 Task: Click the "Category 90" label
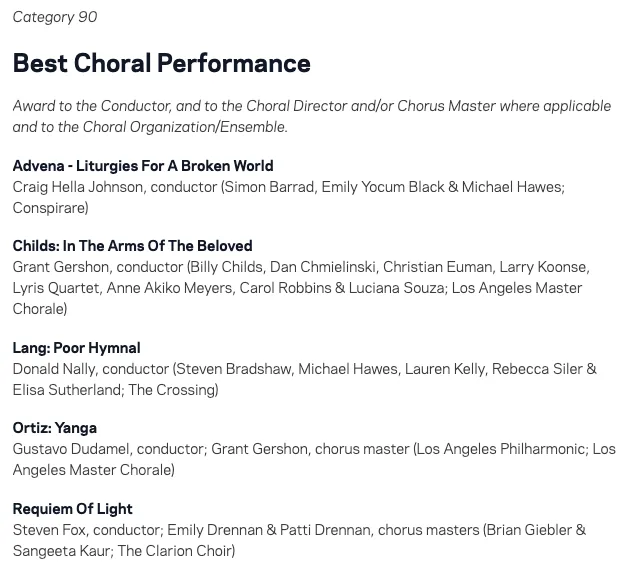[55, 17]
